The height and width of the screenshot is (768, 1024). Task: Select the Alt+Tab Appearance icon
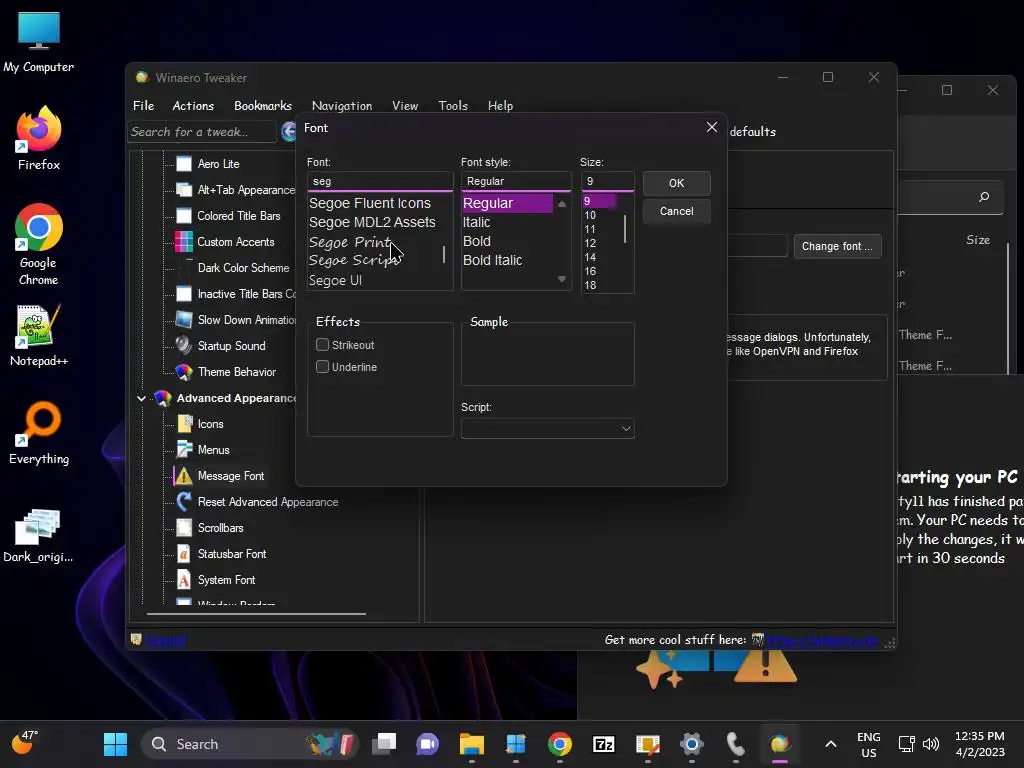[x=184, y=190]
